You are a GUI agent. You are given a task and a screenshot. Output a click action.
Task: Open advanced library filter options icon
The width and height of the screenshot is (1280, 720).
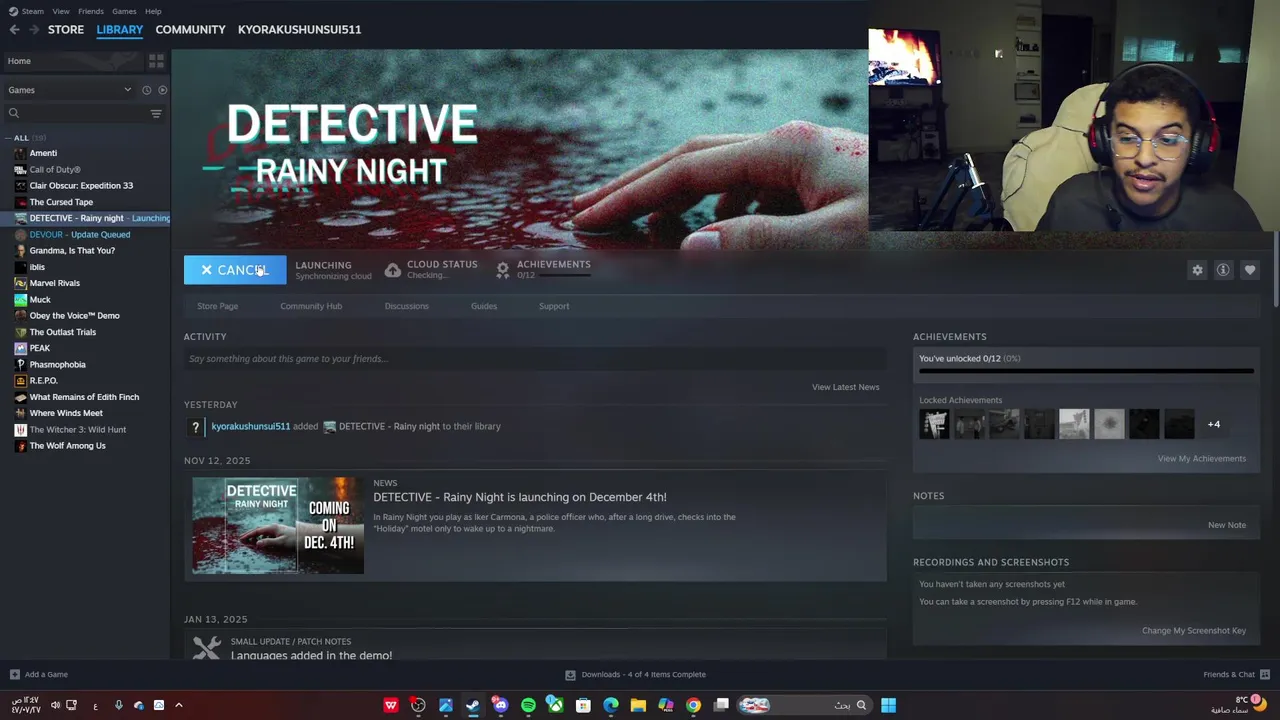156,113
